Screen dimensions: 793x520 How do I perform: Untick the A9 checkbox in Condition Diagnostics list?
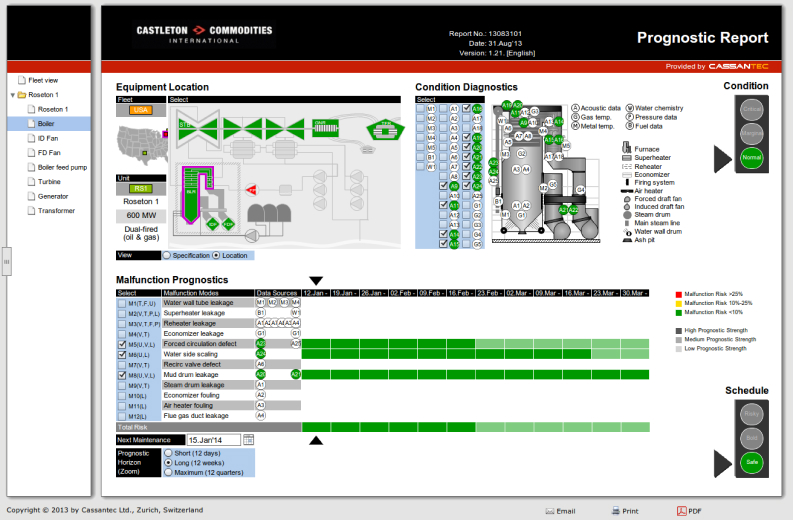[x=443, y=186]
